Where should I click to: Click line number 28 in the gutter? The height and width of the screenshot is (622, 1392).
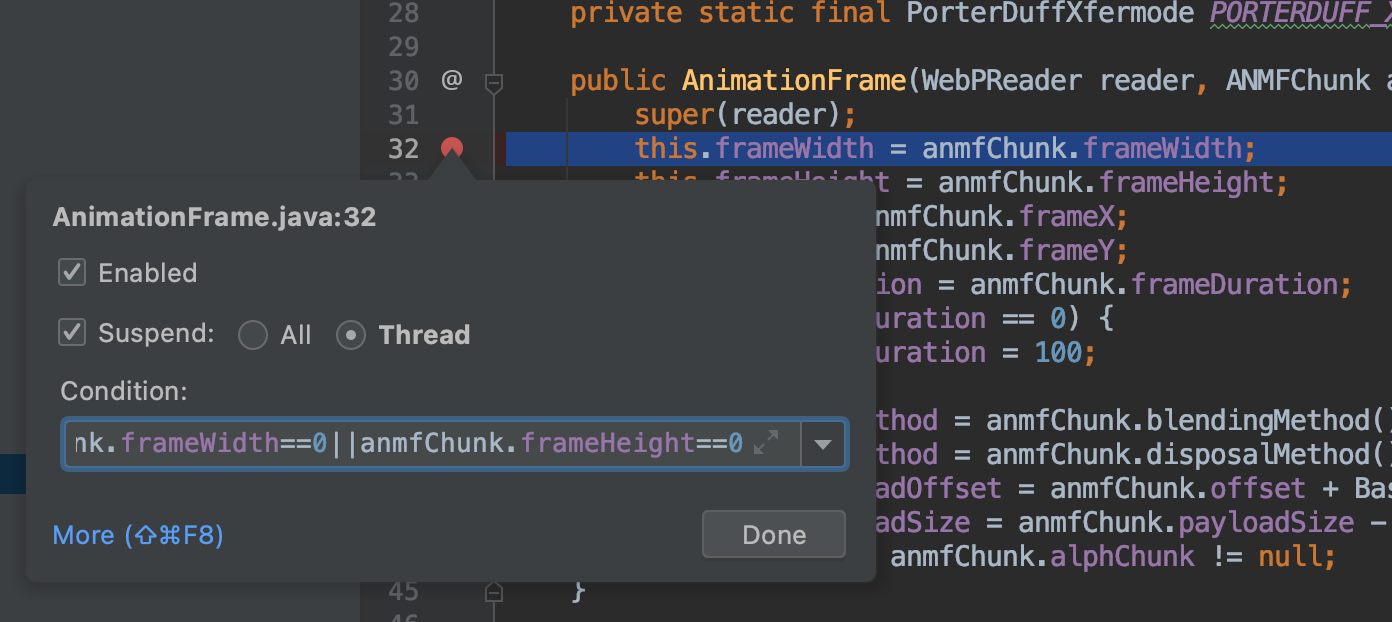coord(403,13)
